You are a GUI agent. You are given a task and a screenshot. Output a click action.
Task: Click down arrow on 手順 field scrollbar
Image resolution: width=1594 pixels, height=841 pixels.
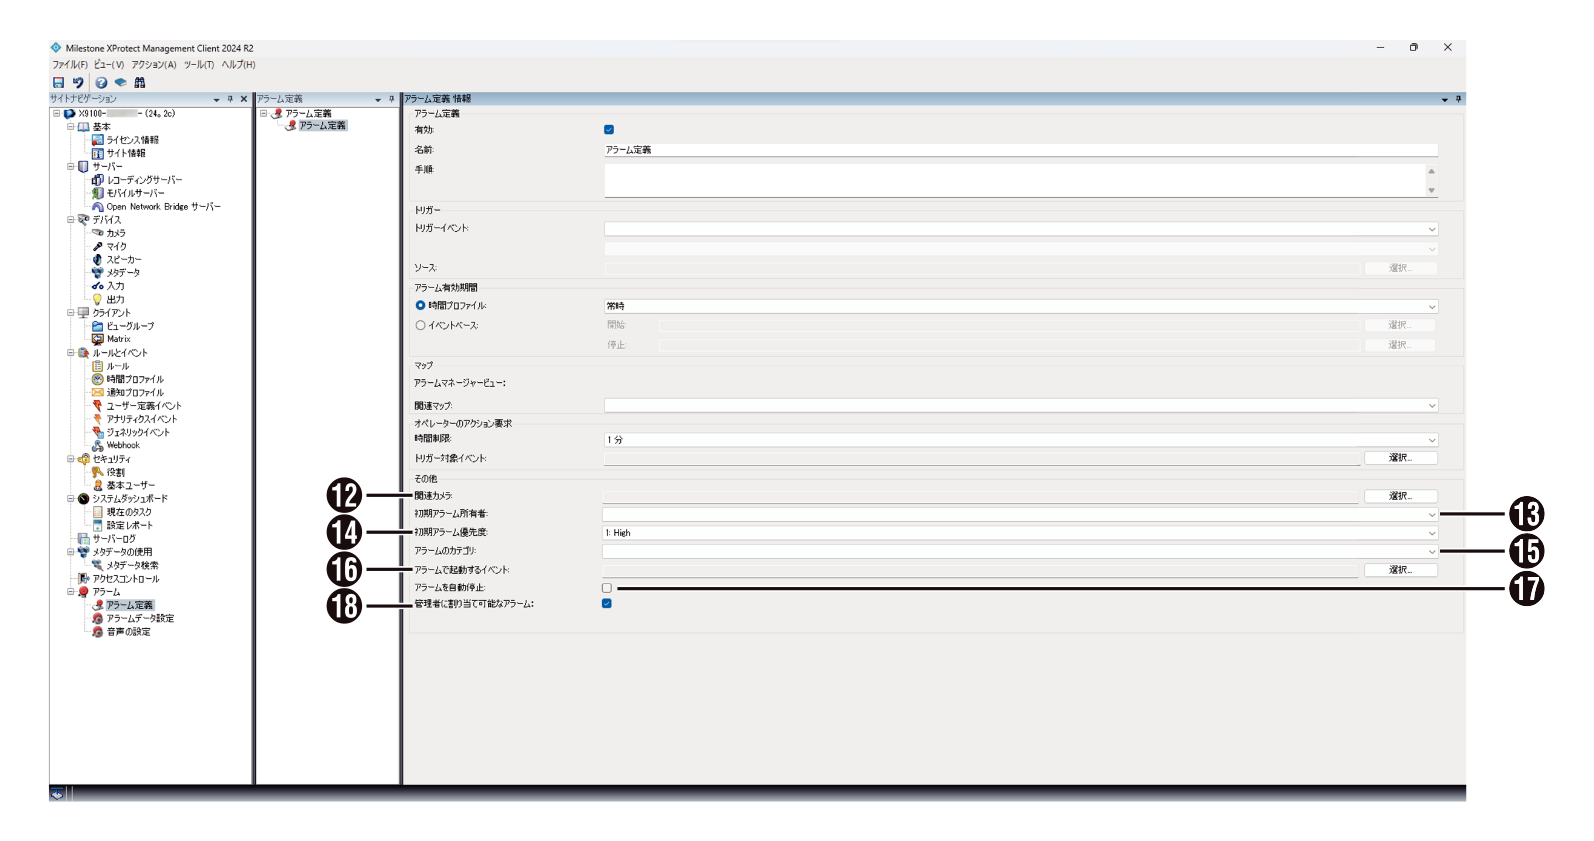[1431, 190]
